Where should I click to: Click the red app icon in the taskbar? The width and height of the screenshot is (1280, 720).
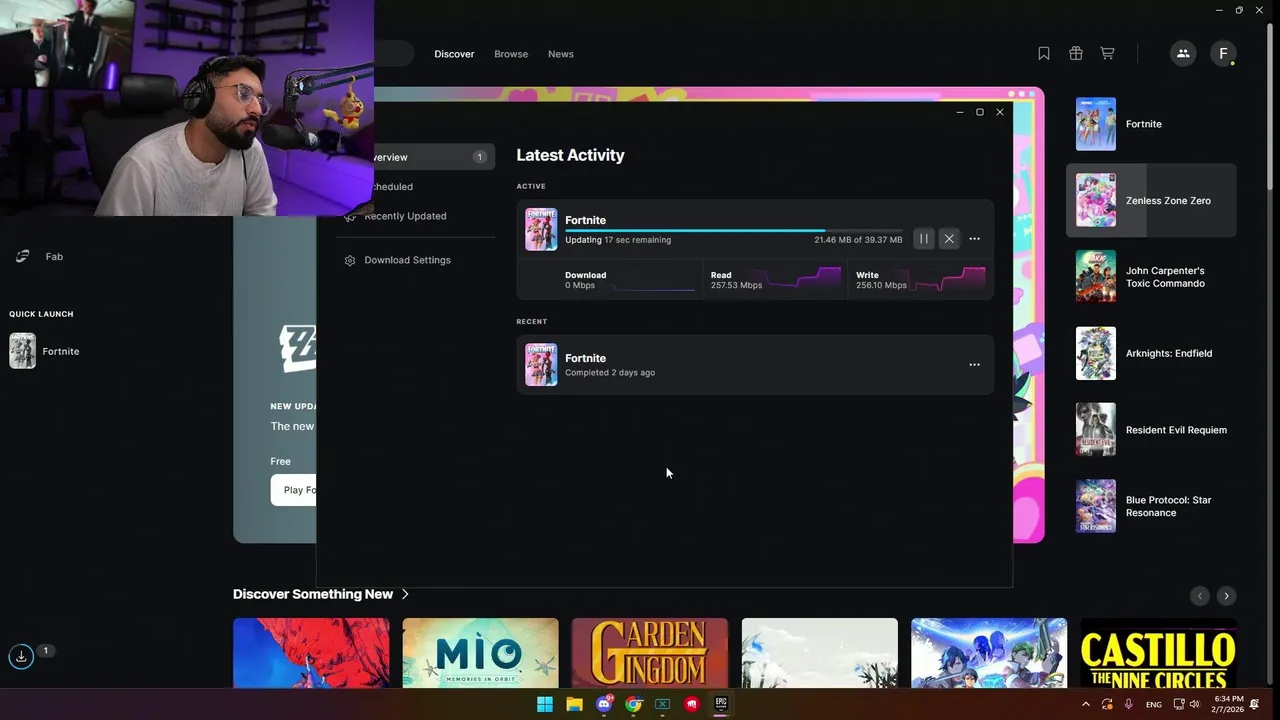(691, 704)
